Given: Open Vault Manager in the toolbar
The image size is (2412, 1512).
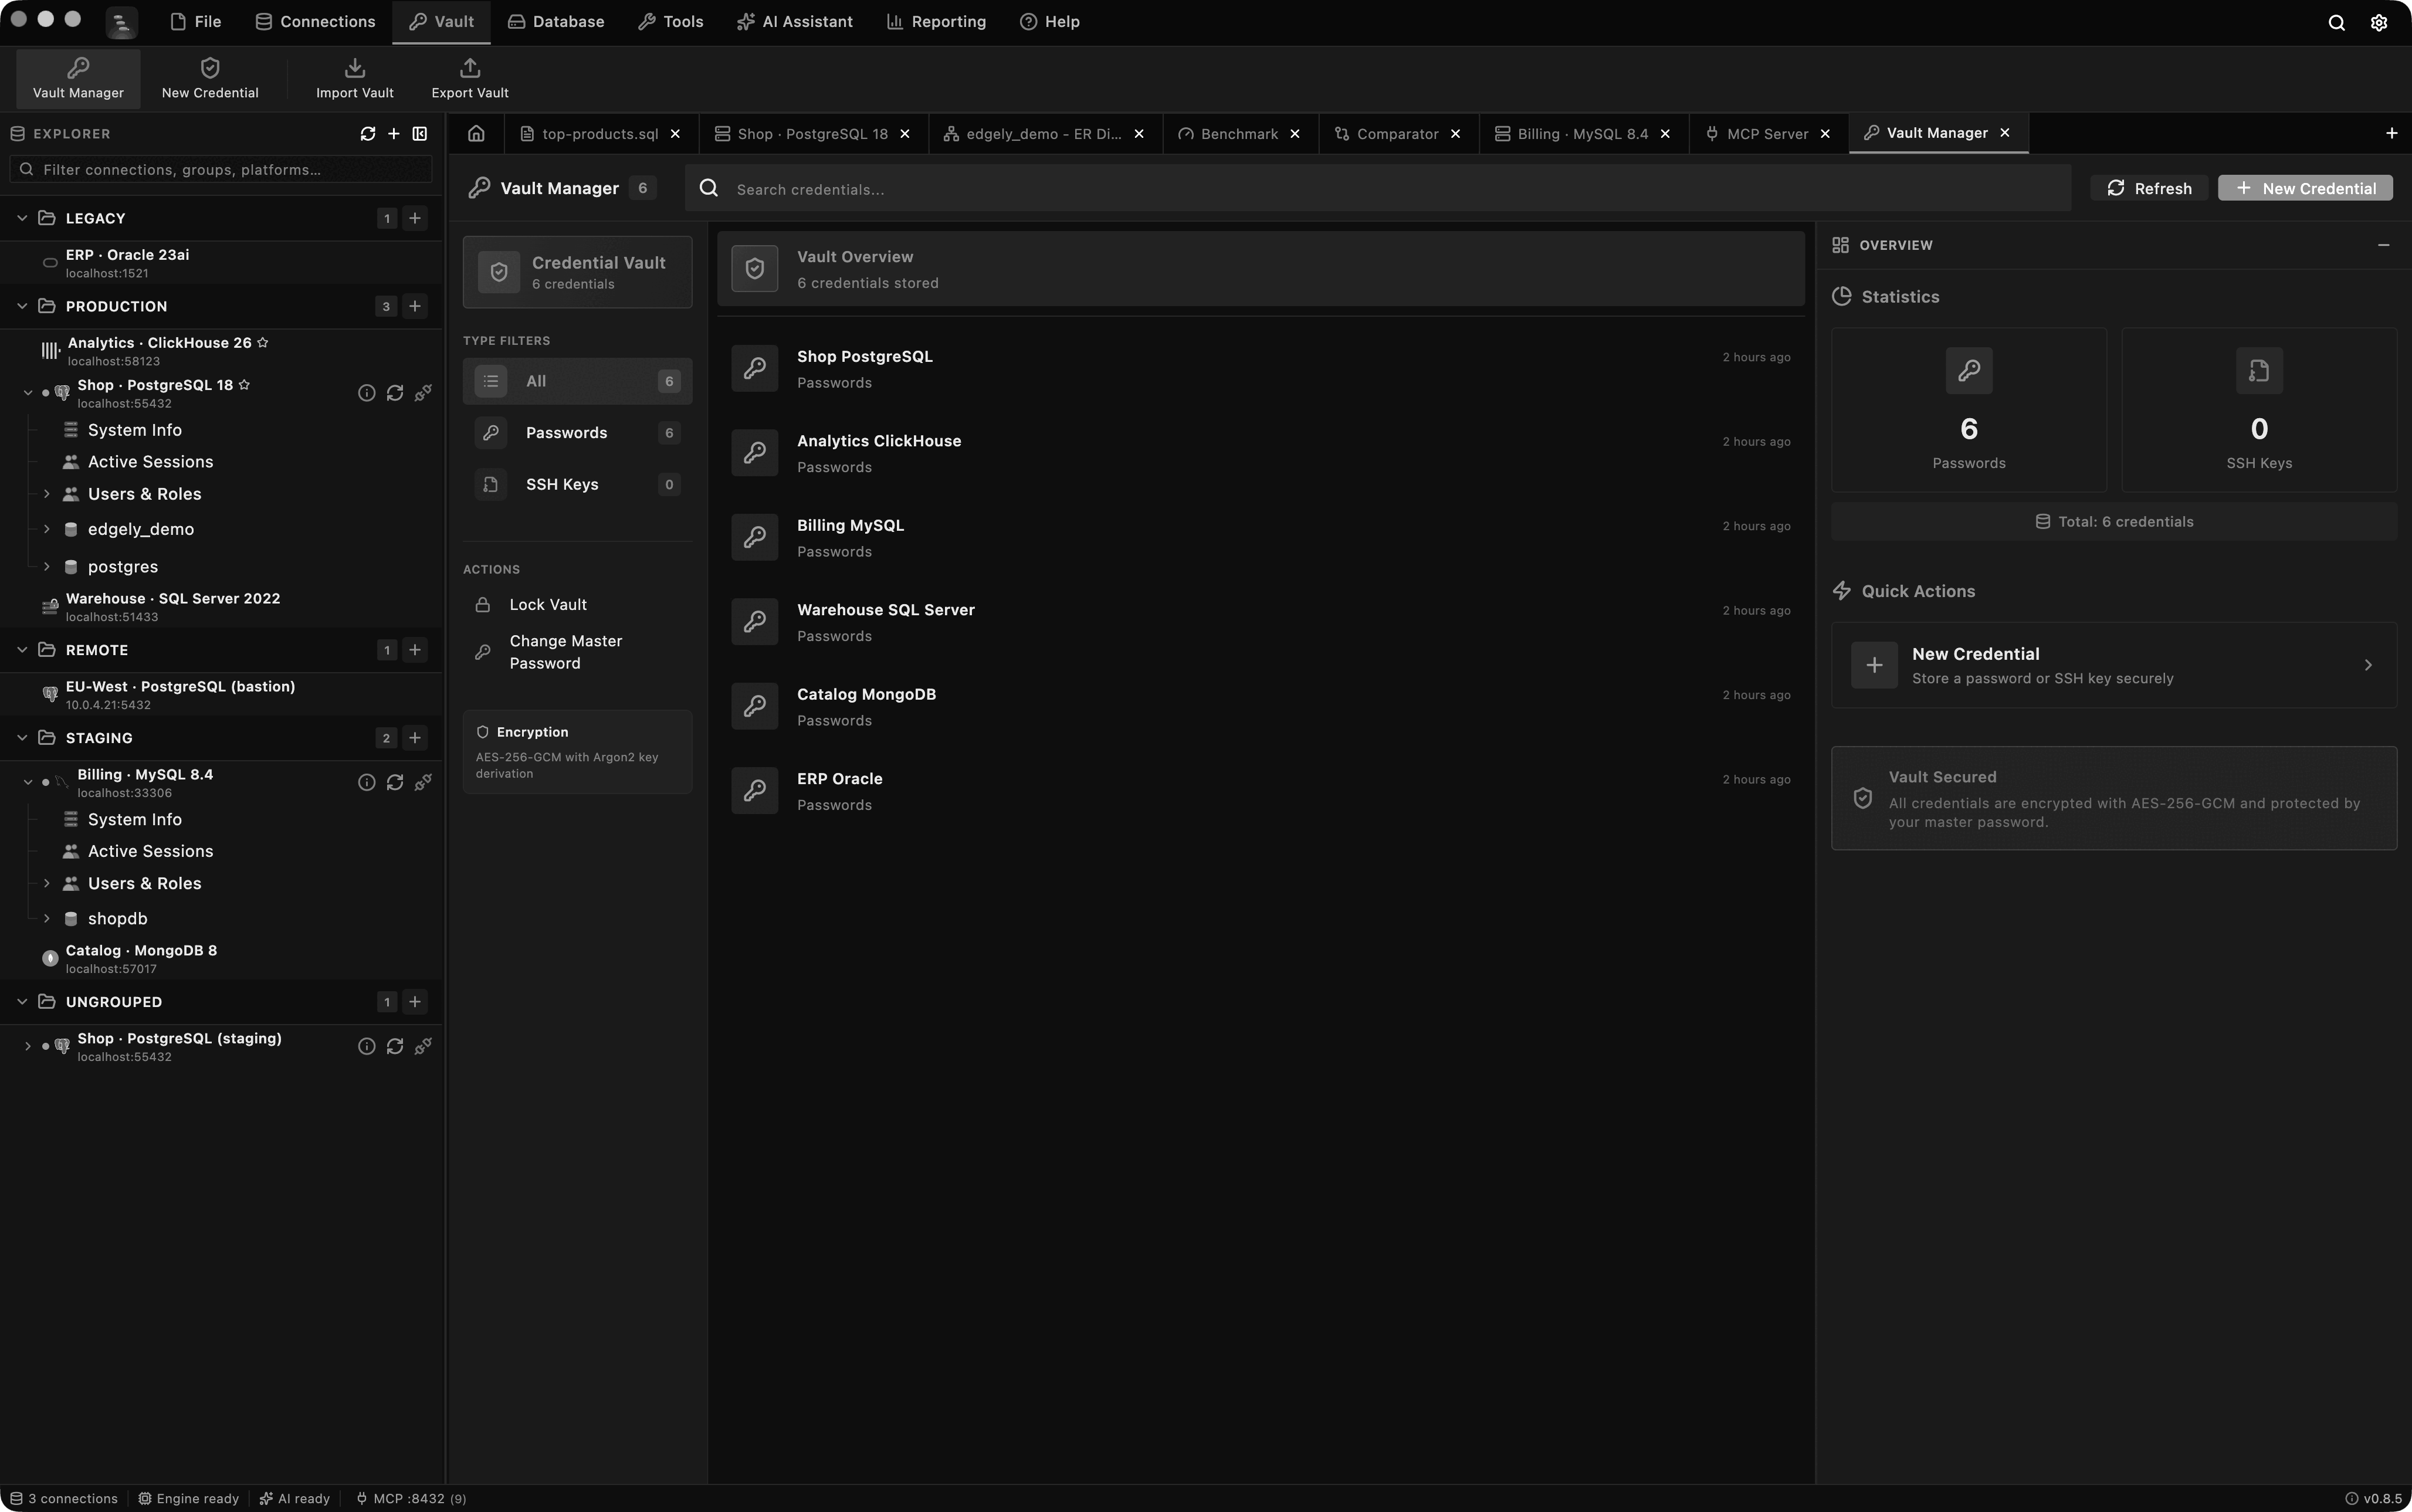Looking at the screenshot, I should click(x=78, y=78).
